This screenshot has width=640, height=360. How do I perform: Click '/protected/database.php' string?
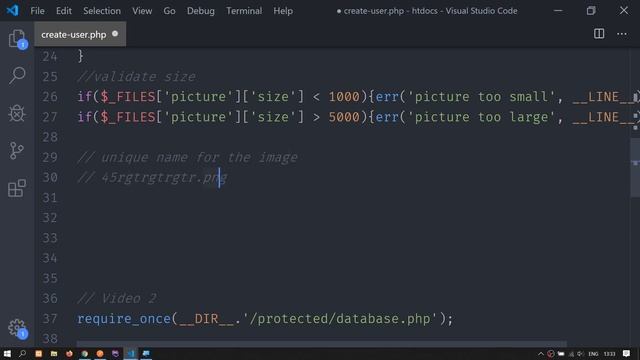coord(340,319)
